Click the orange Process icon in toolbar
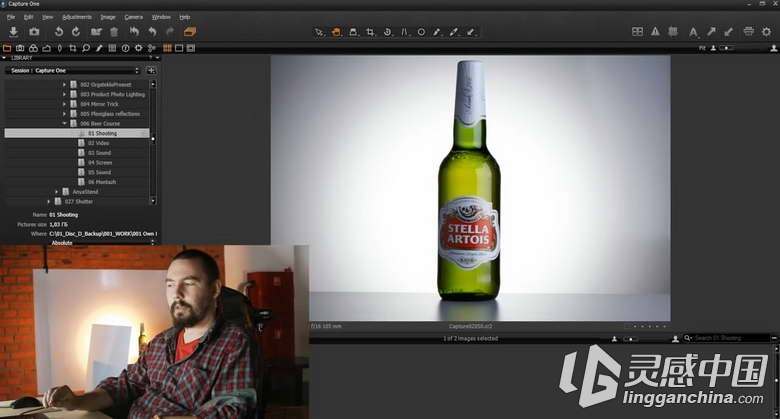This screenshot has height=419, width=780. pos(190,32)
